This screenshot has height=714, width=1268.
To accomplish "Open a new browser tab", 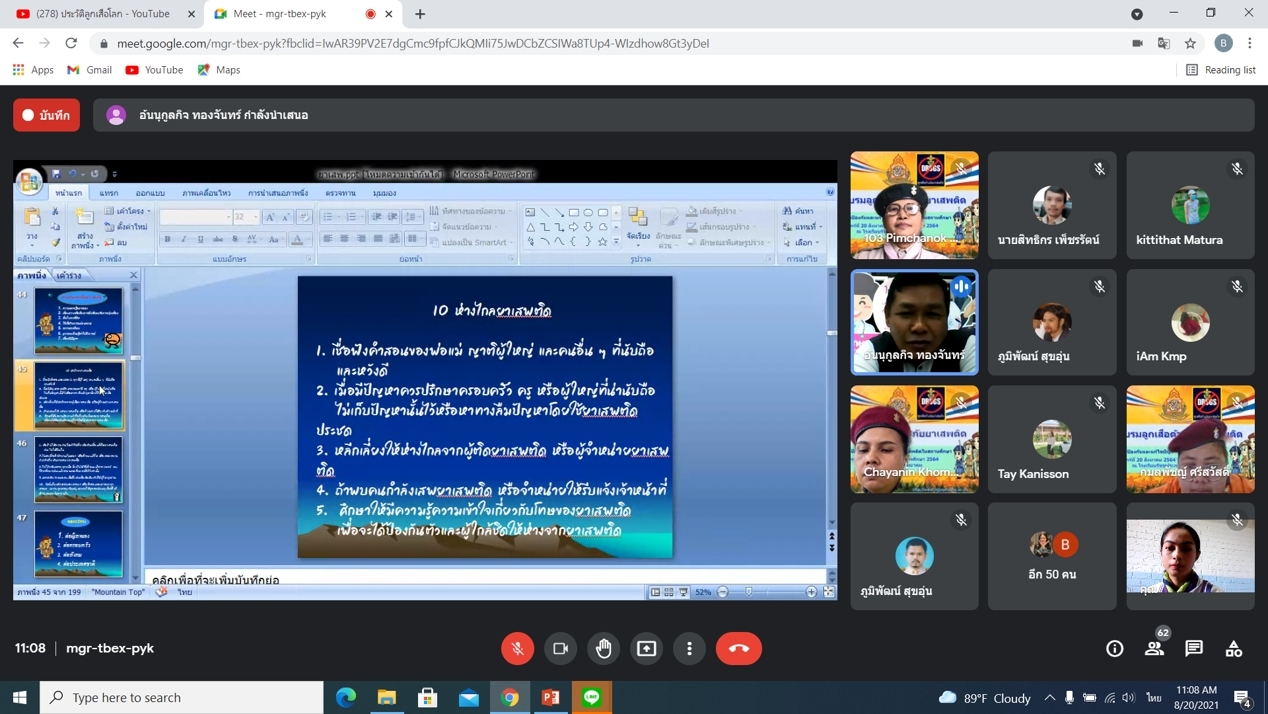I will point(420,14).
